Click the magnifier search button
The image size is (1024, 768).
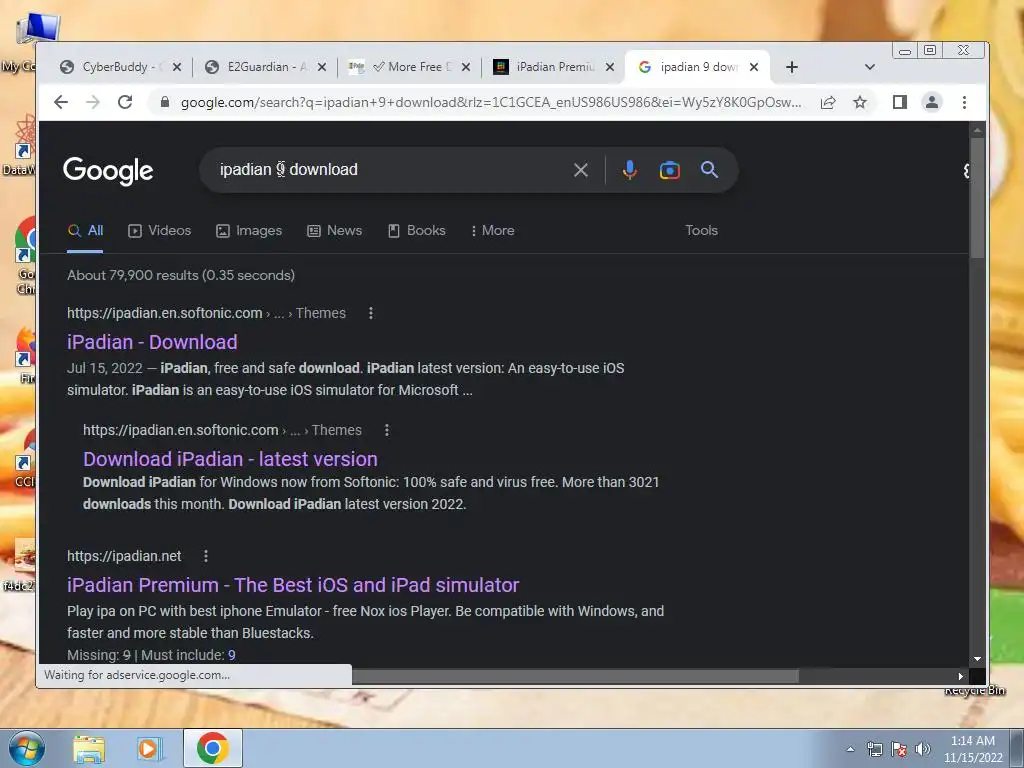709,170
